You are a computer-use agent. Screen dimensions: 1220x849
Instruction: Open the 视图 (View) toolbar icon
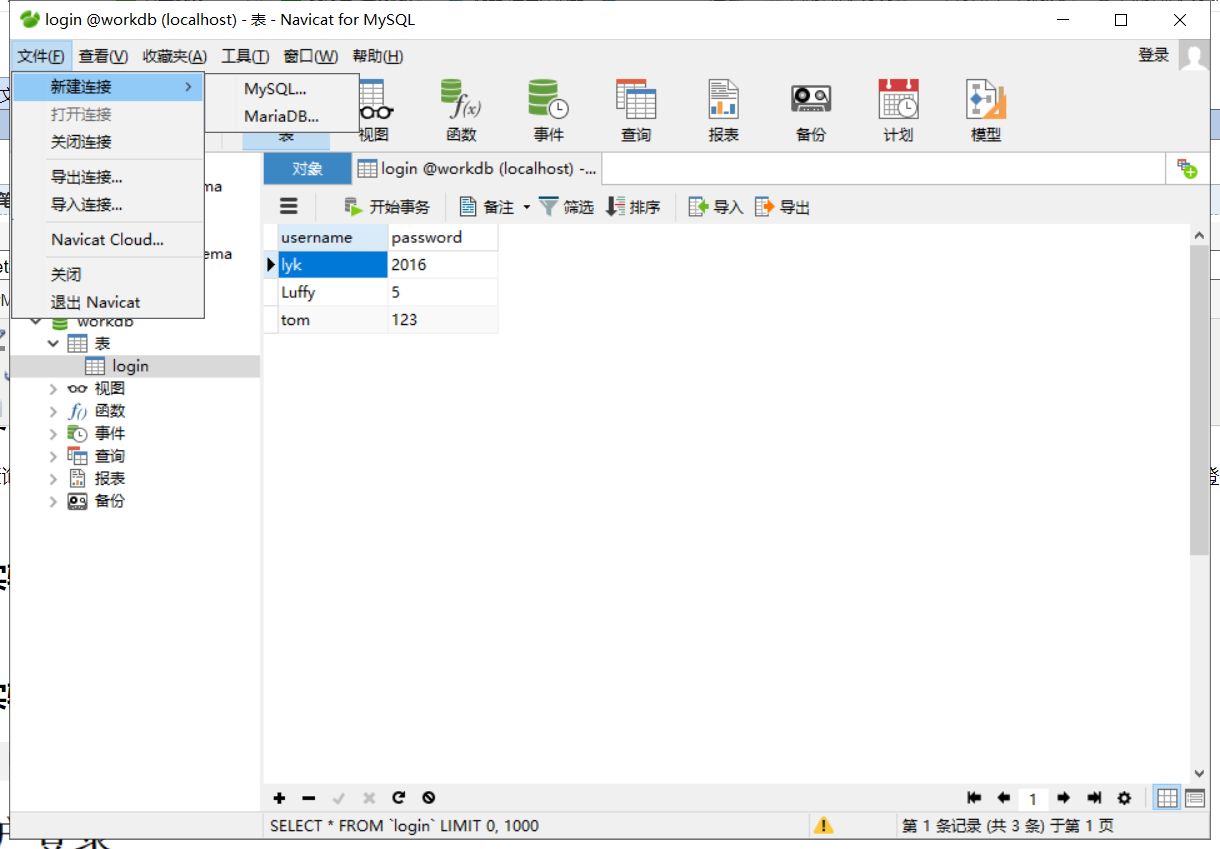point(374,110)
